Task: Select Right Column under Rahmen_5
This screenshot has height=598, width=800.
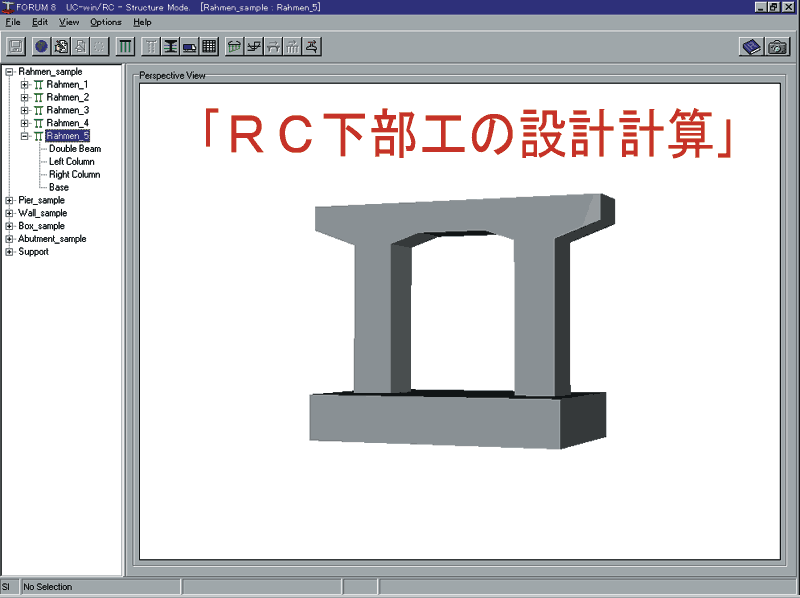Action: tap(74, 174)
